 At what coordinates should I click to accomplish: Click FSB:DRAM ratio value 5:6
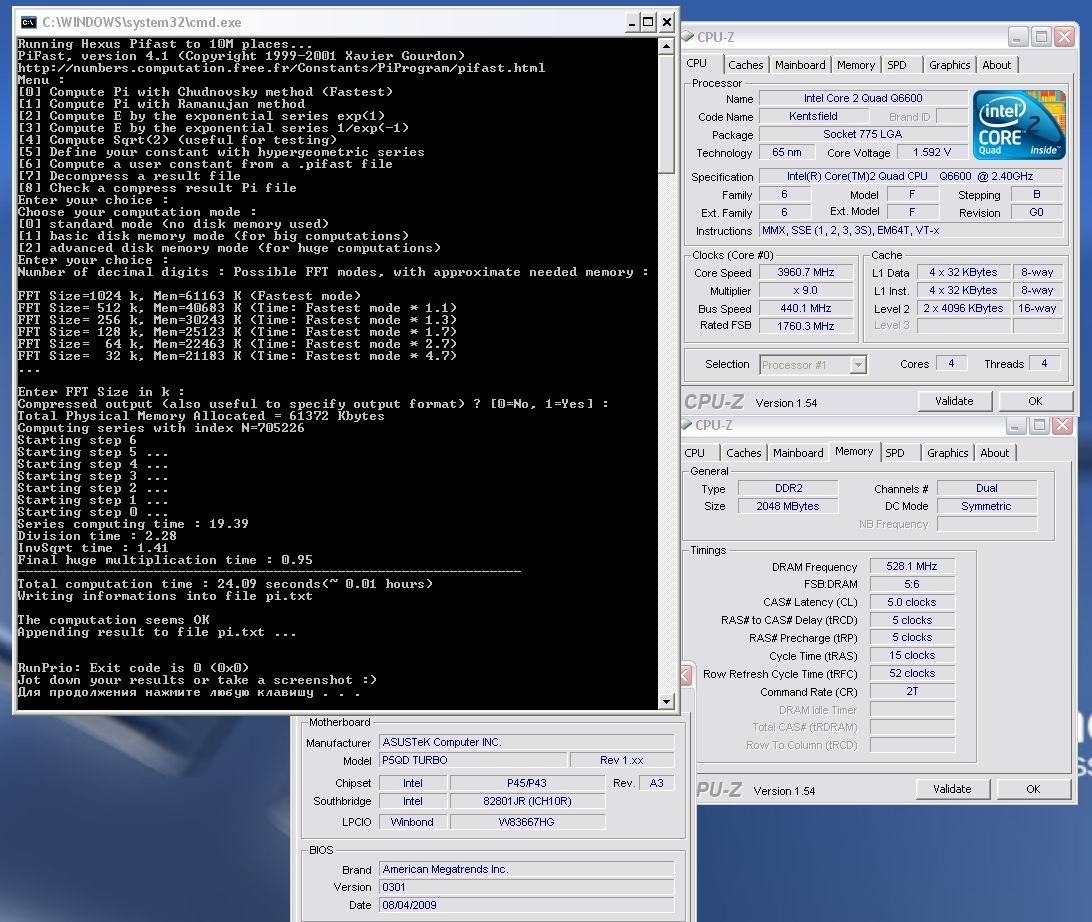[912, 584]
